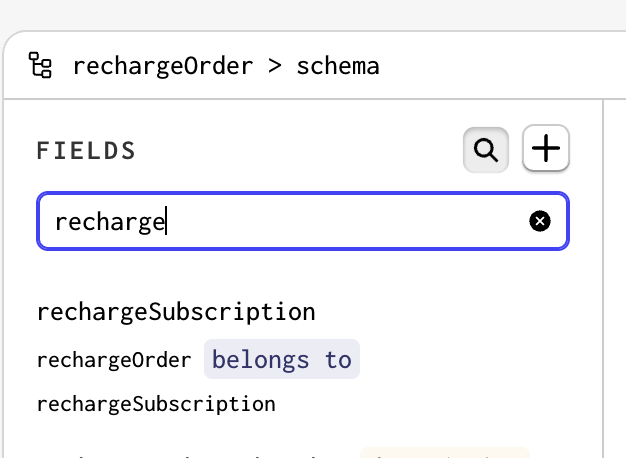Click the pane right of fields divider
The image size is (626, 458).
(x=615, y=279)
